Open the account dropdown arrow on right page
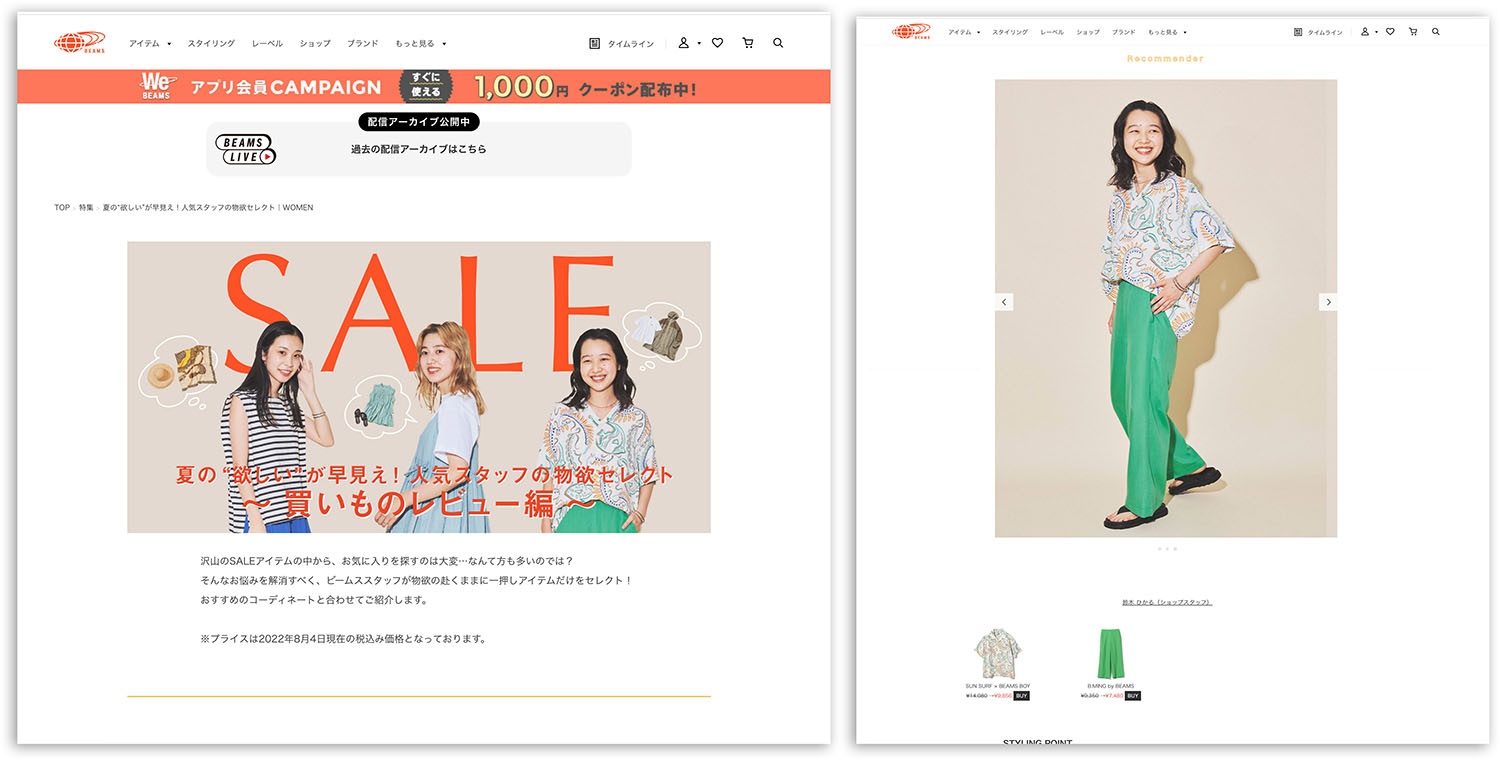 1376,32
